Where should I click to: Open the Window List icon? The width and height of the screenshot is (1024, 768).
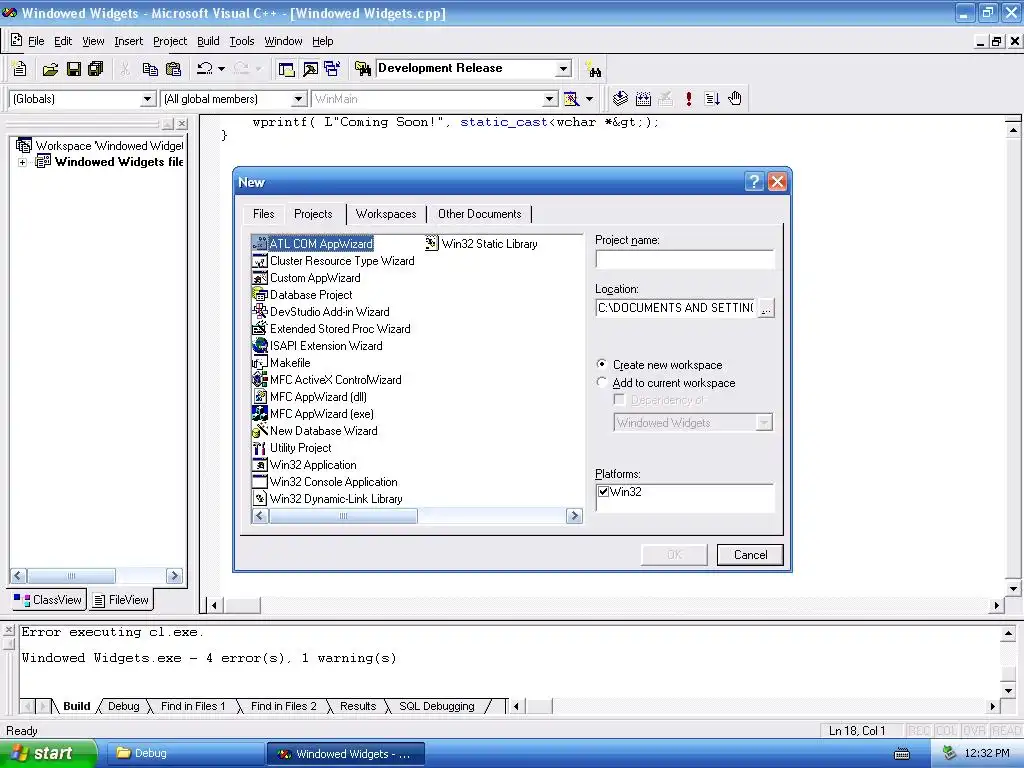click(x=332, y=69)
